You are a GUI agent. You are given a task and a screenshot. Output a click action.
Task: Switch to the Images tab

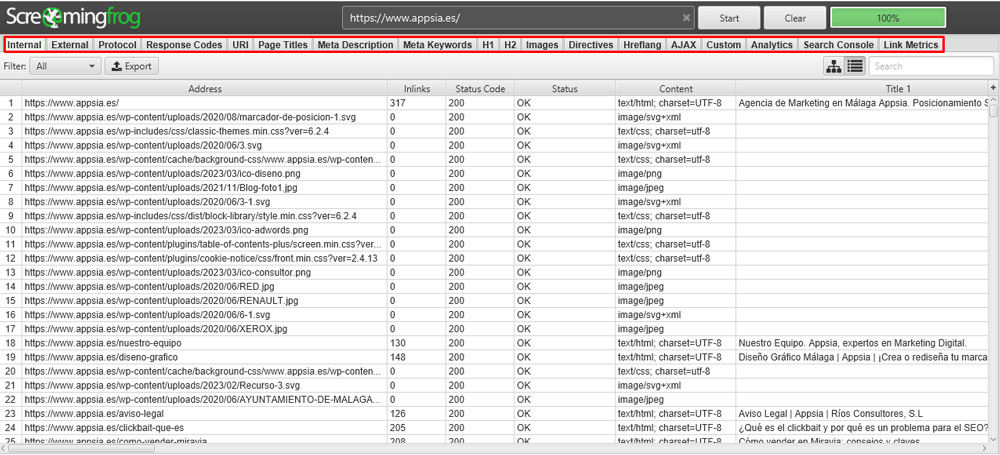542,45
